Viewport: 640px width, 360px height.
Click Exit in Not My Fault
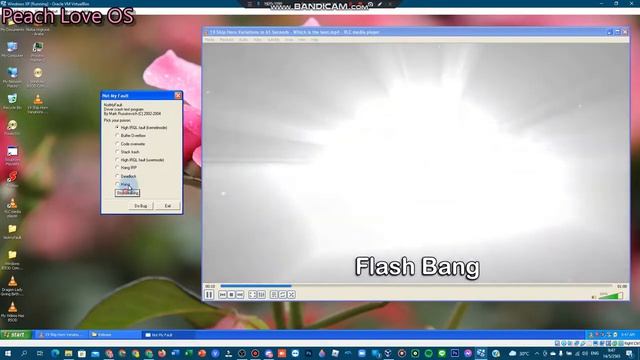tap(168, 206)
